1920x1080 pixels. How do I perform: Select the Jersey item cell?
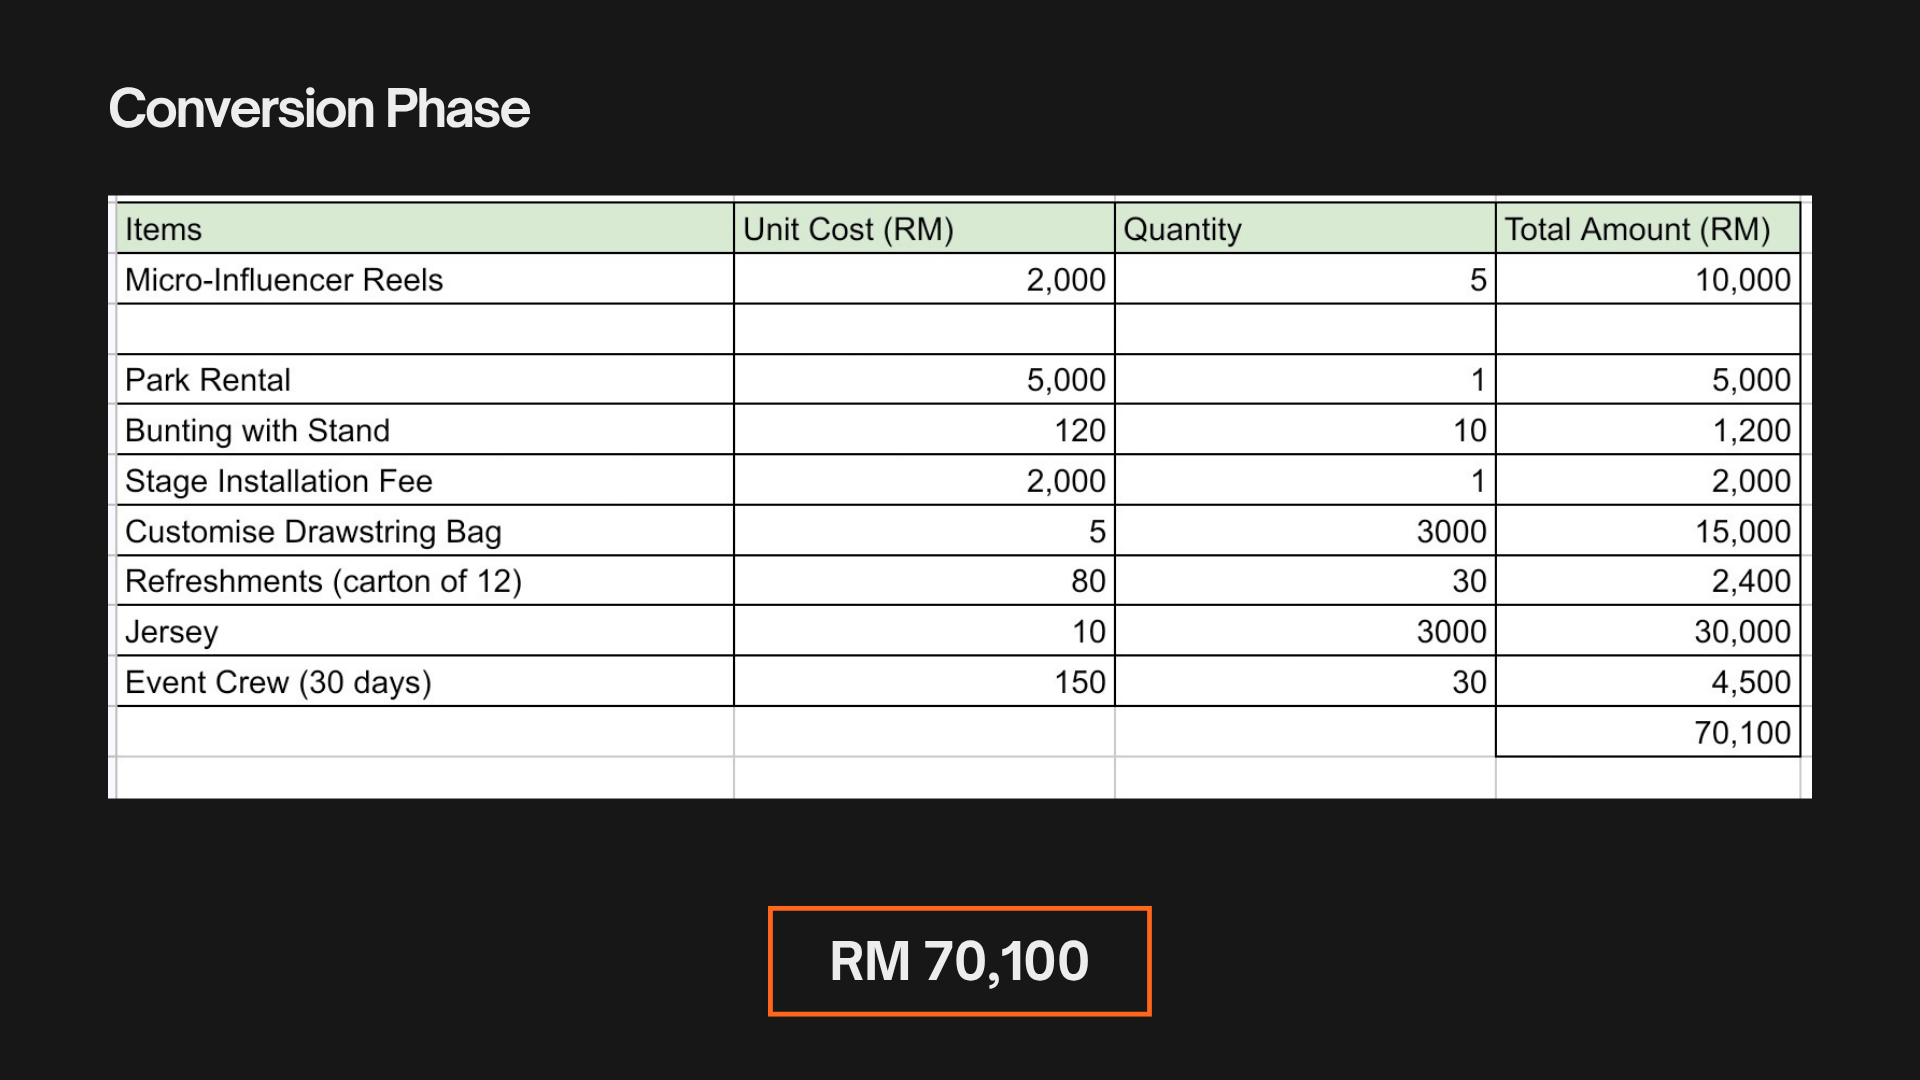425,631
